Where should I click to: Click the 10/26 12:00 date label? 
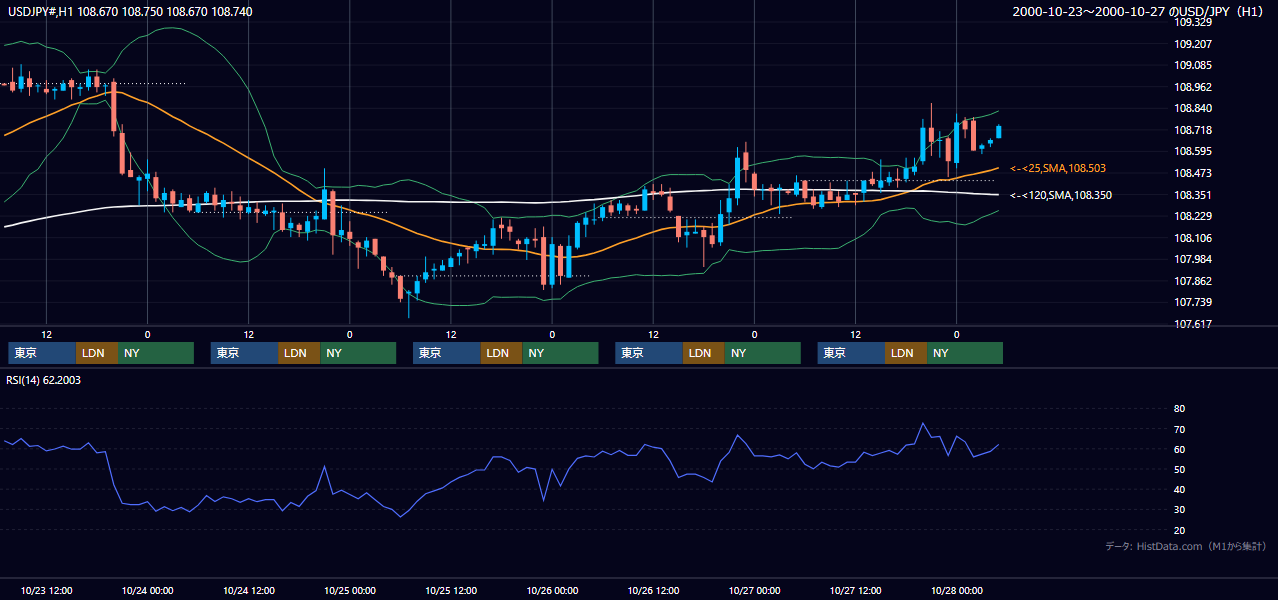[653, 590]
